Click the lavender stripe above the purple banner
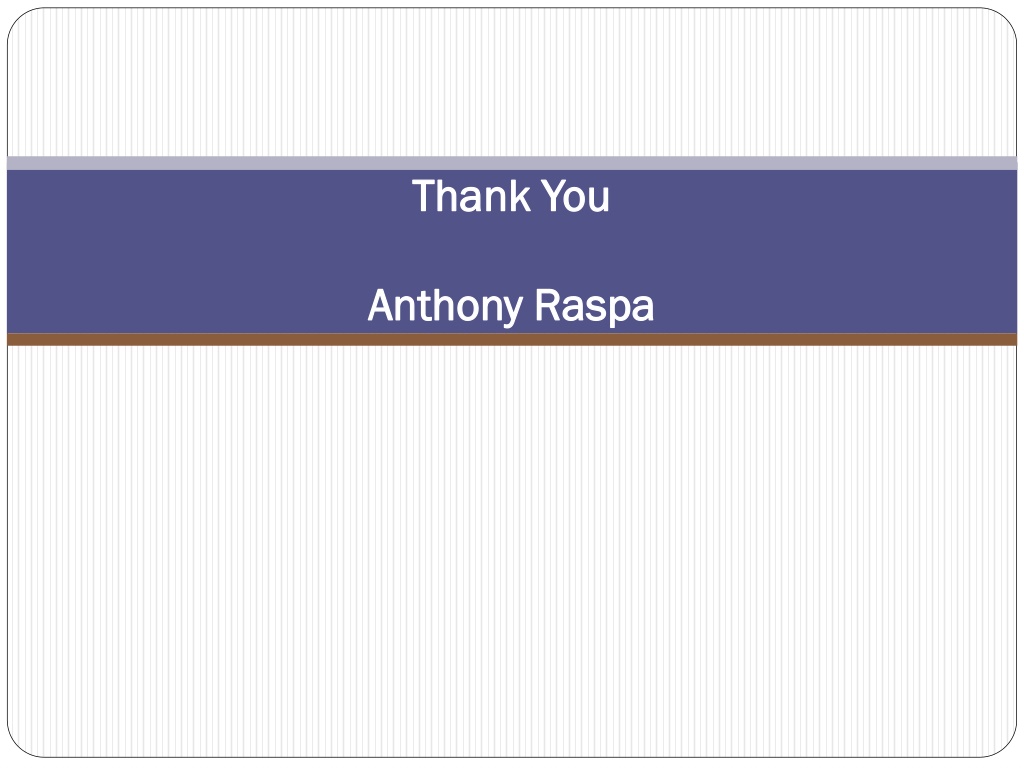This screenshot has height=768, width=1024. (512, 163)
